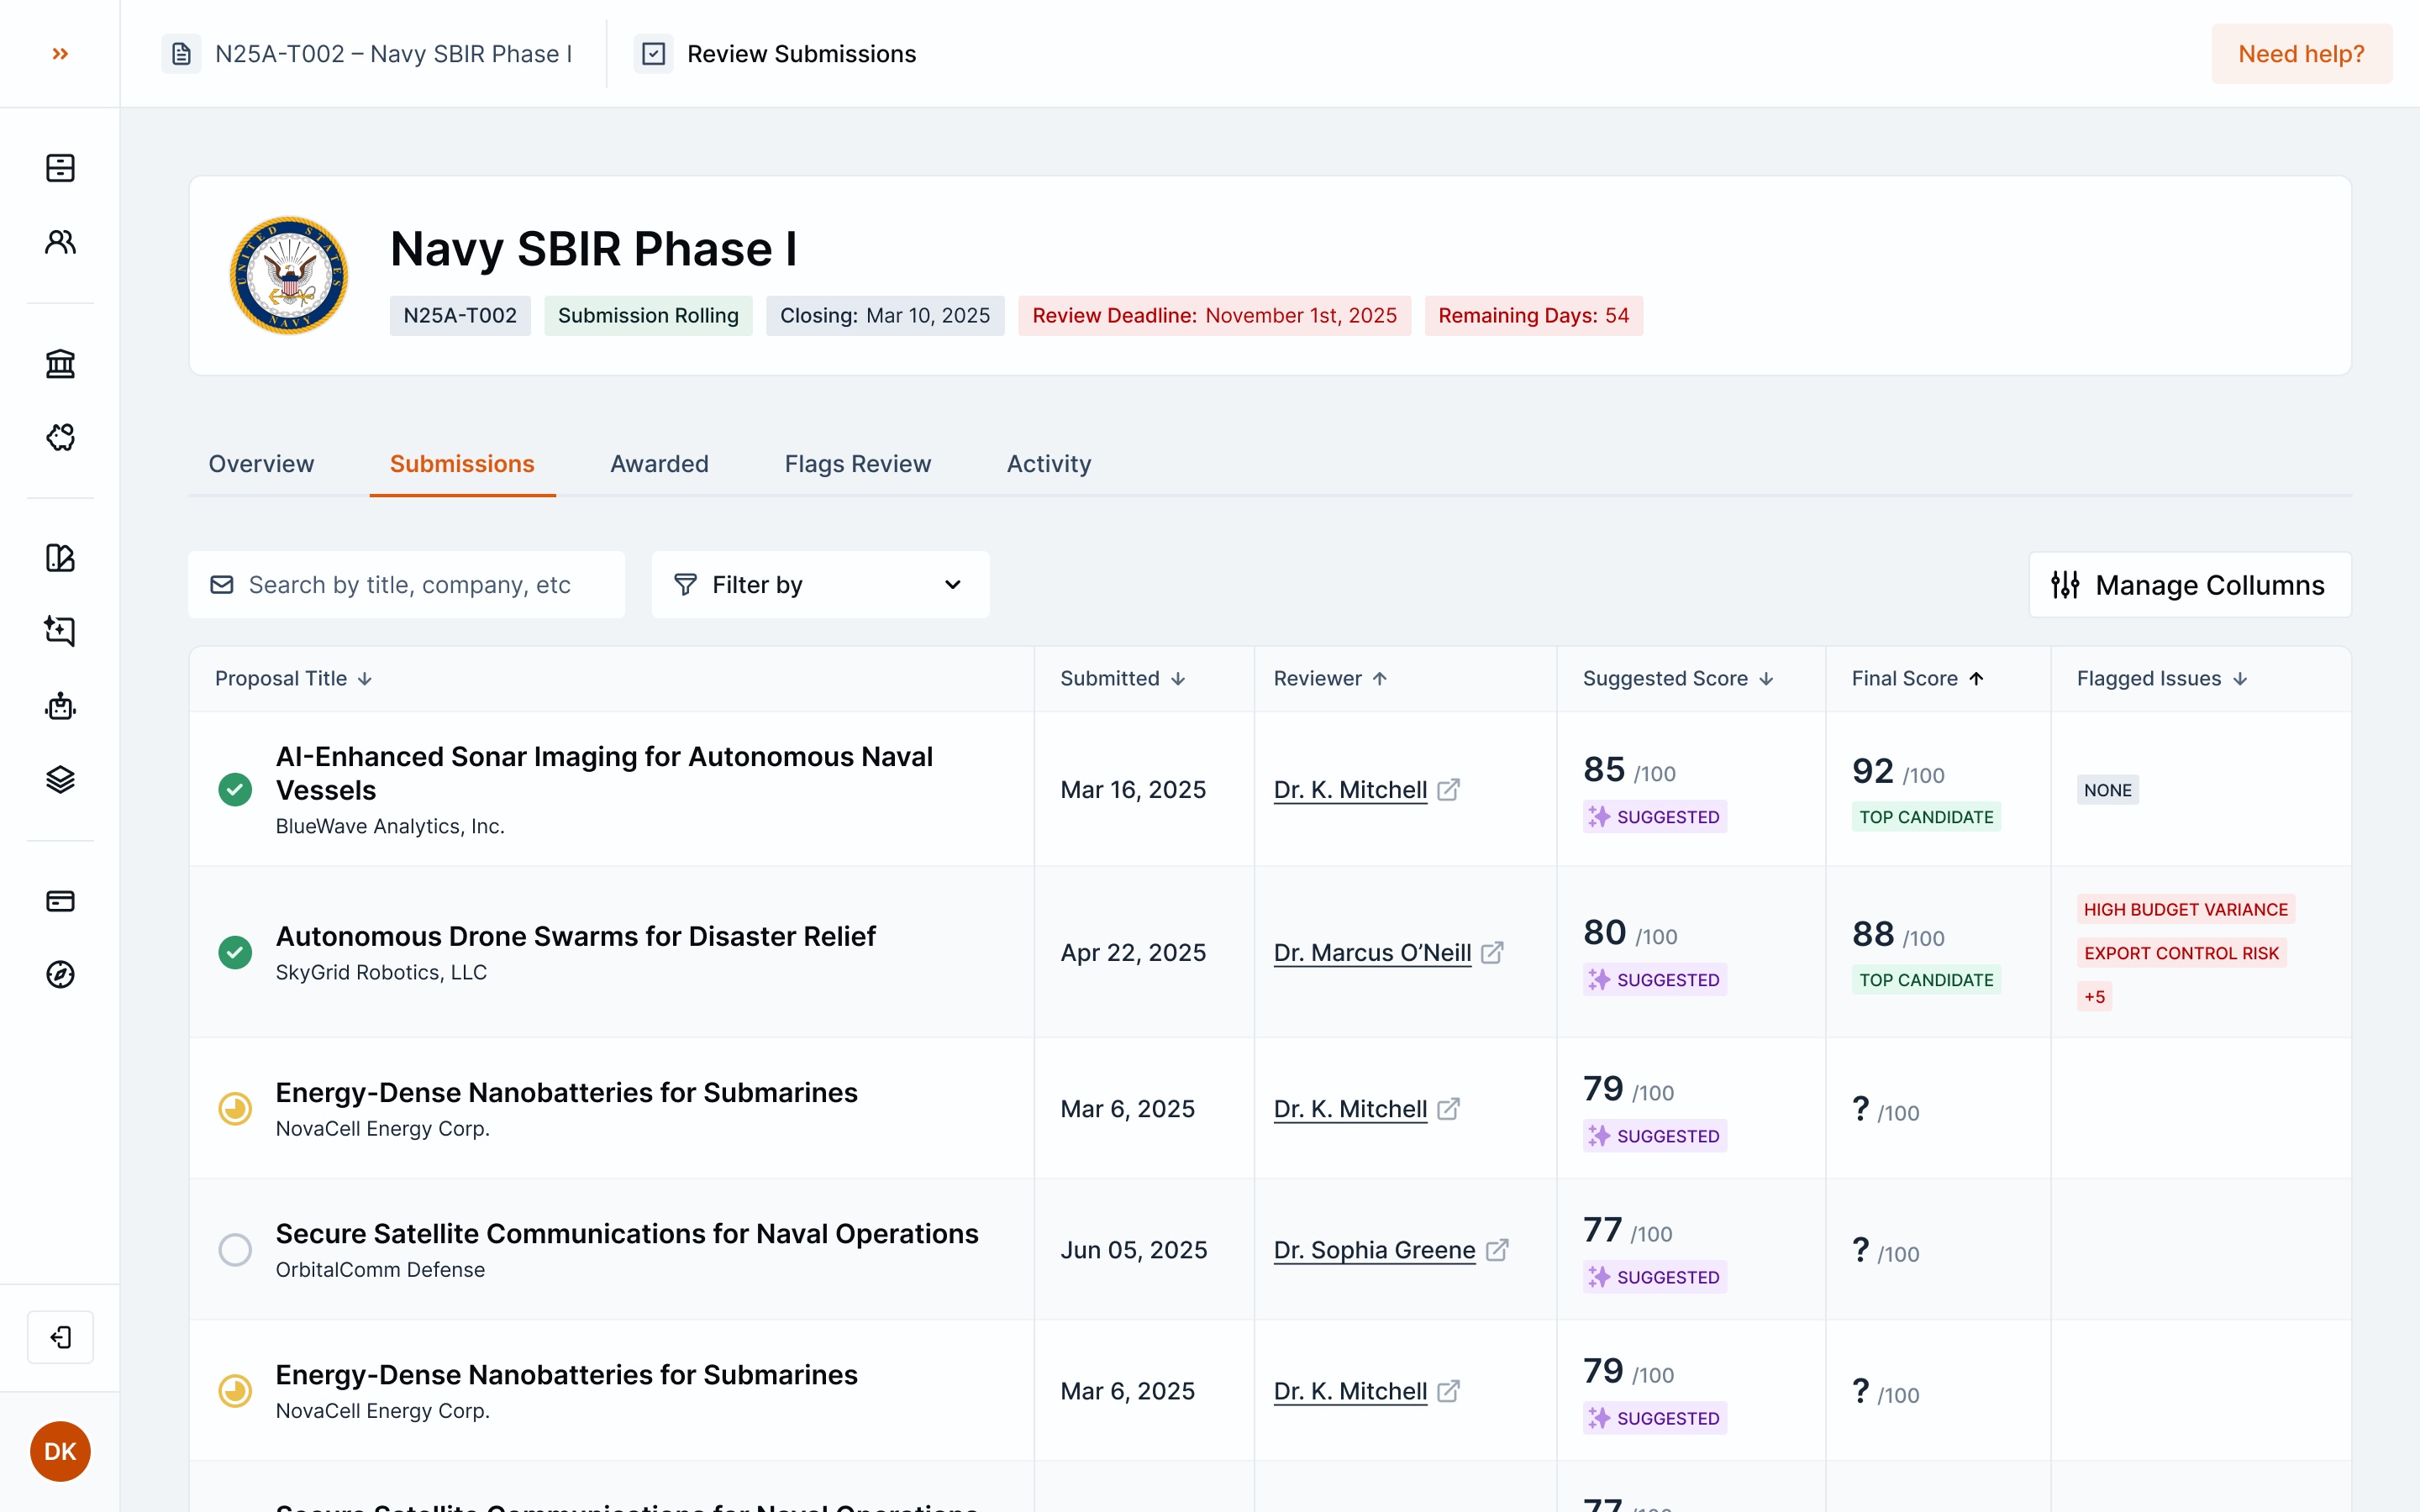Collapse the sidebar using the chevrons icon
Screen dimensions: 2420x1512
(x=59, y=53)
